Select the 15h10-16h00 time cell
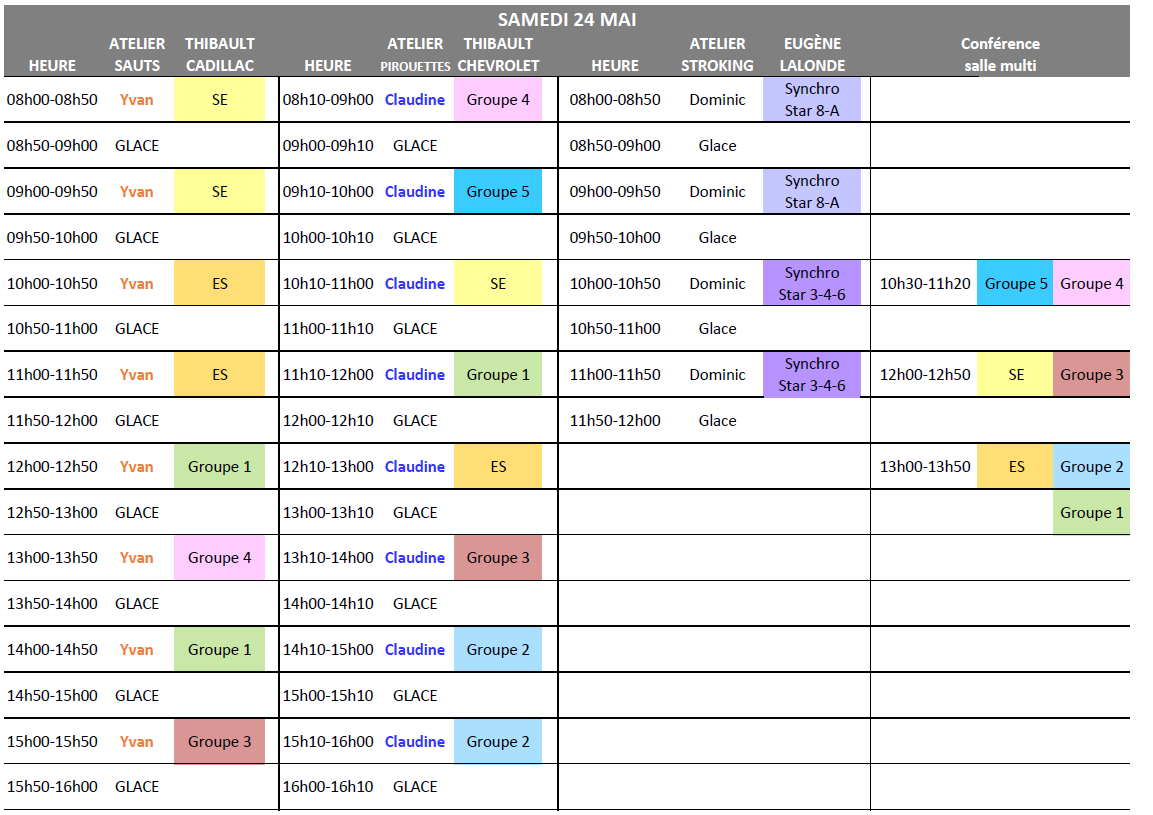1153x815 pixels. pyautogui.click(x=328, y=742)
